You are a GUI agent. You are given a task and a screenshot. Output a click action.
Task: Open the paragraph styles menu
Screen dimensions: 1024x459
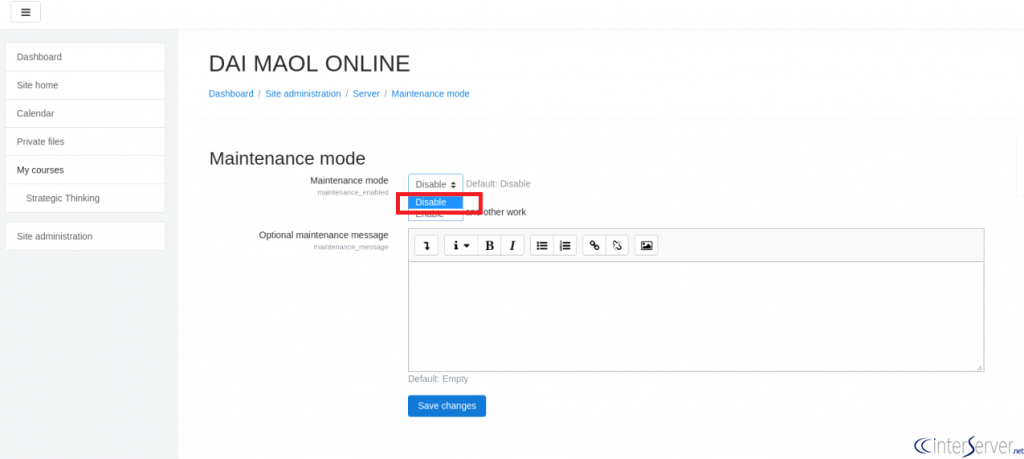pyautogui.click(x=461, y=245)
